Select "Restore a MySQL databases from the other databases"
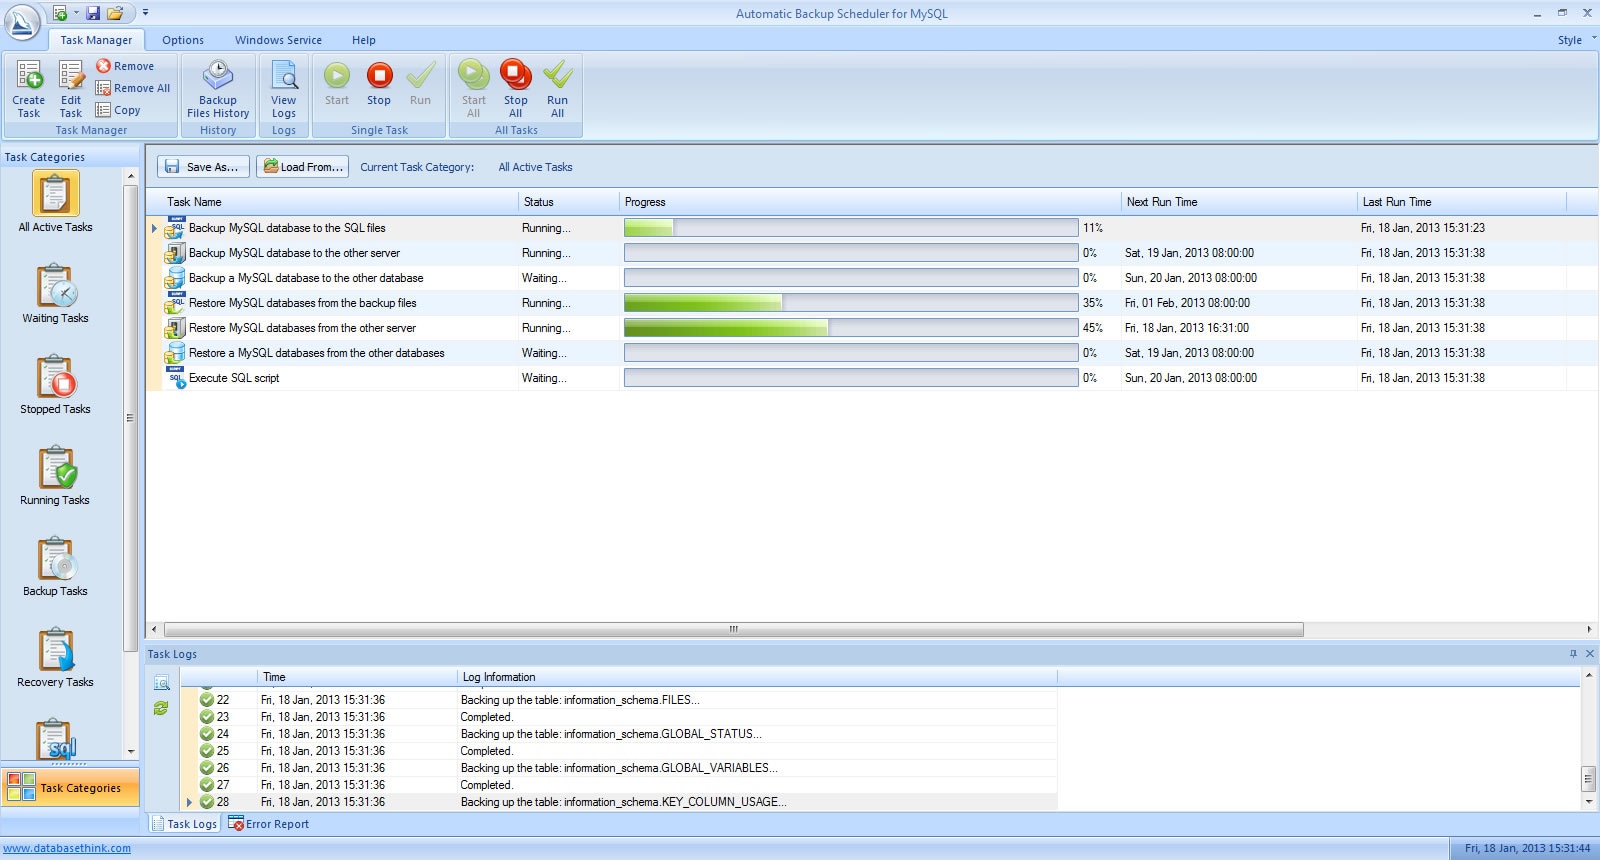The image size is (1600, 860). [871, 353]
